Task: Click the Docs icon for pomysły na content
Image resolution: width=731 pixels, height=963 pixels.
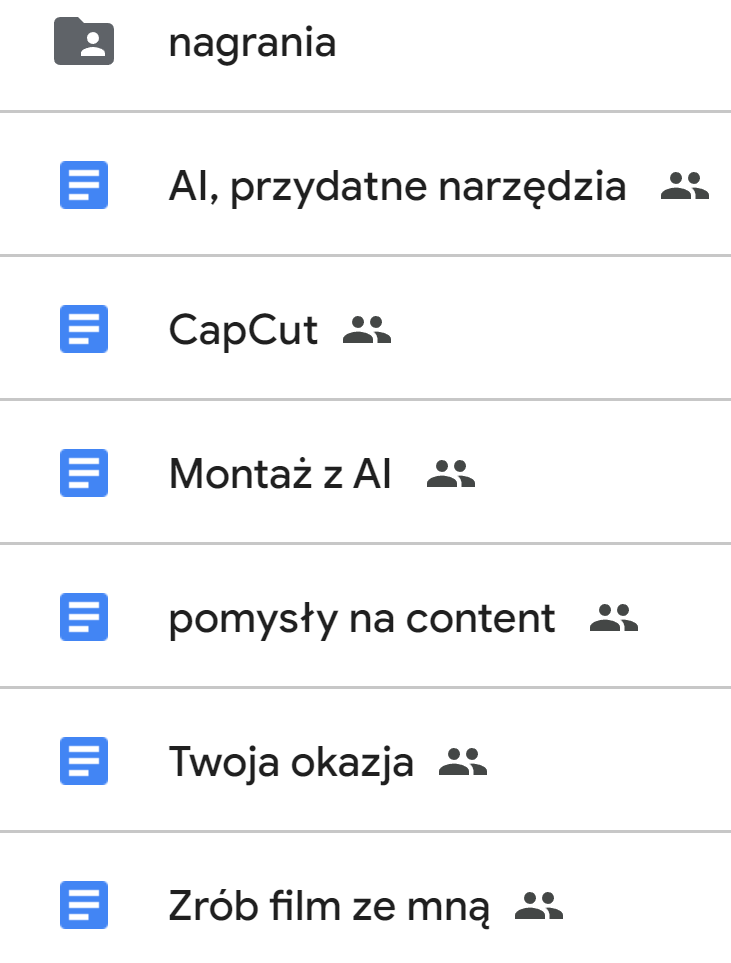Action: pyautogui.click(x=84, y=618)
